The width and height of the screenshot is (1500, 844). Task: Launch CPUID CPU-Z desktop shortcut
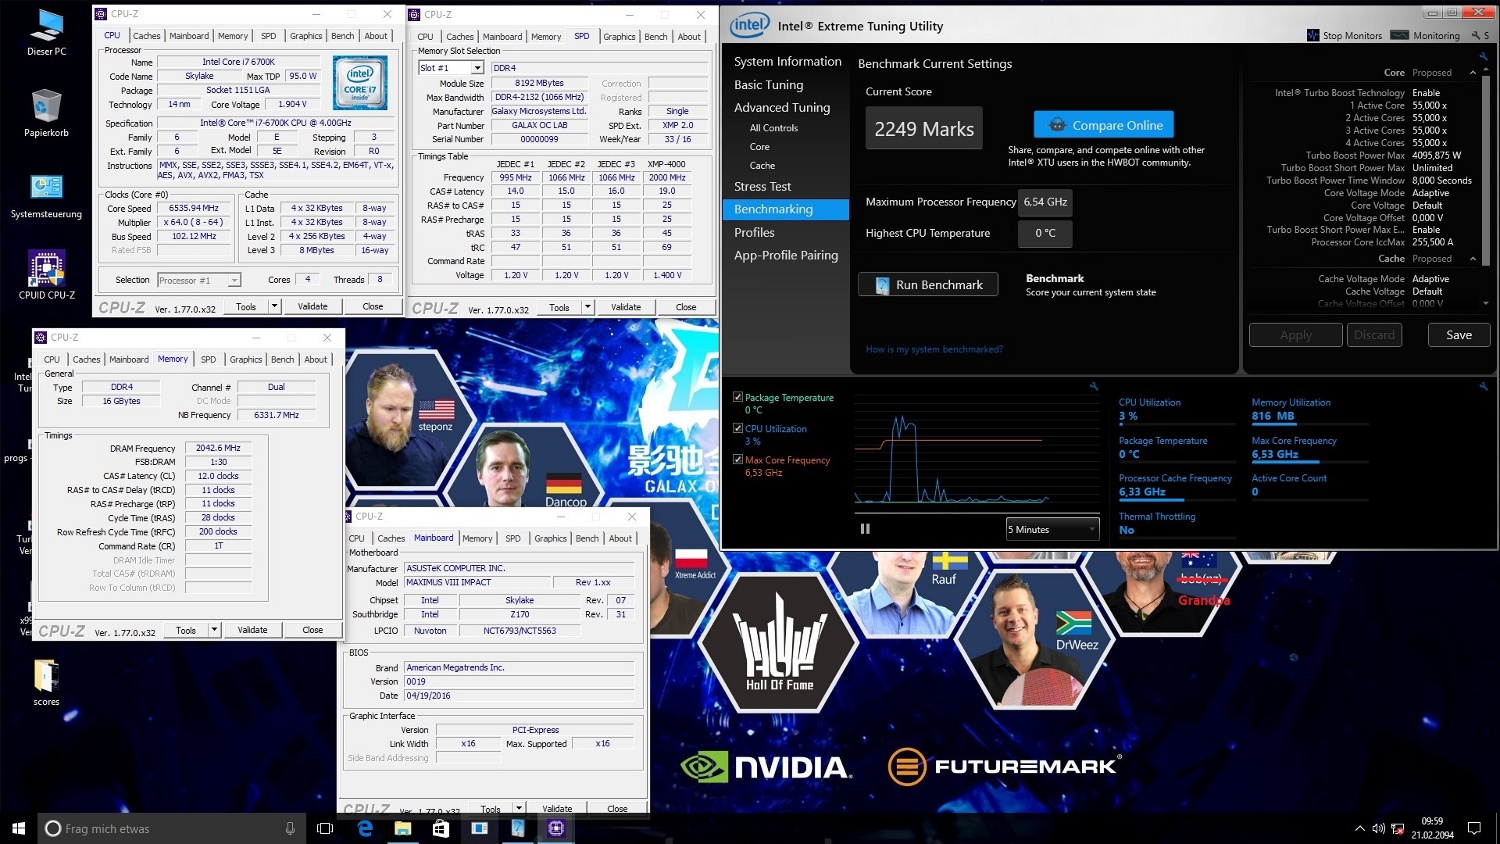[46, 275]
